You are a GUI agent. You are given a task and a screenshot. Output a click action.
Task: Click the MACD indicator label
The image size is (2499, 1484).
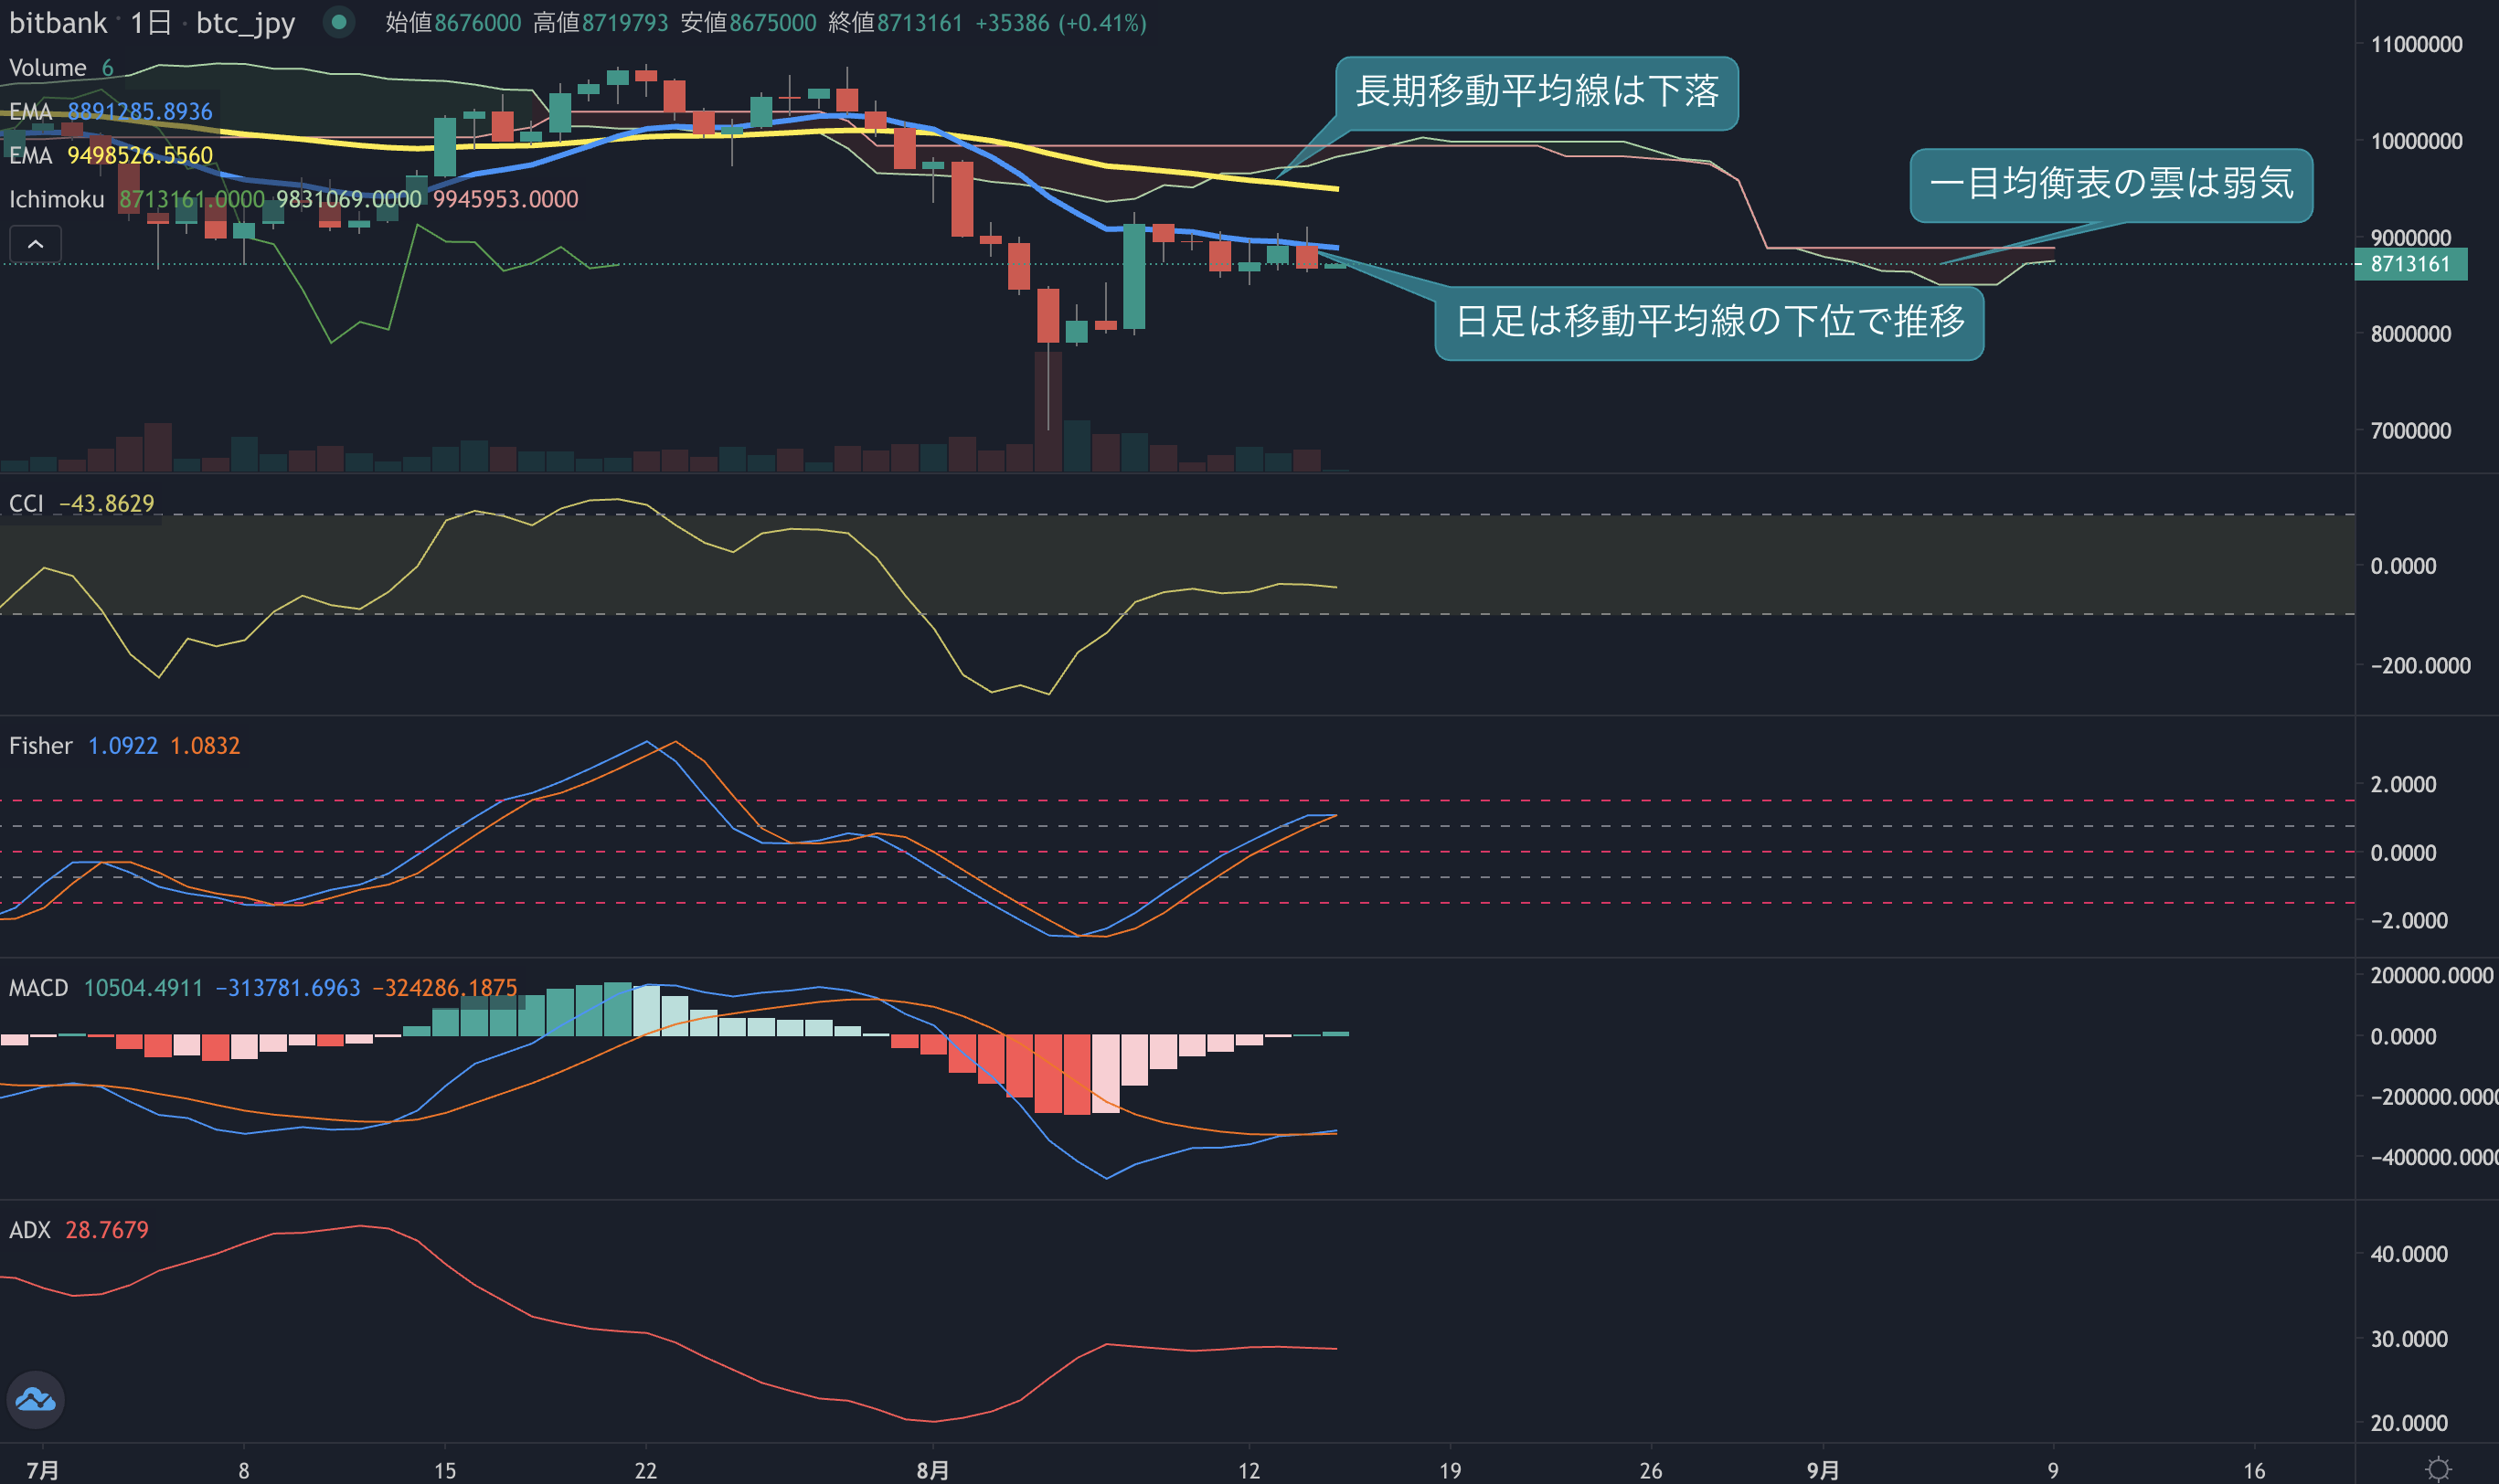pos(38,988)
